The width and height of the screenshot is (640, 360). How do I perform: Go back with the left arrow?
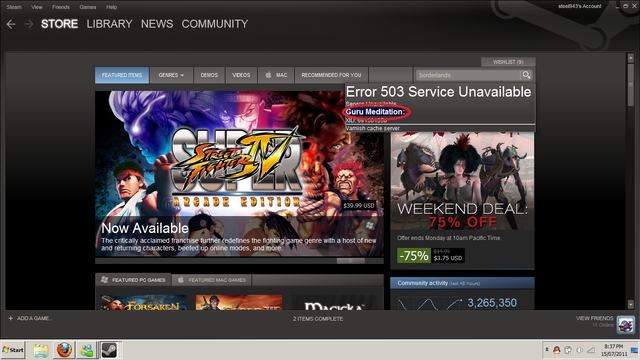[11, 24]
